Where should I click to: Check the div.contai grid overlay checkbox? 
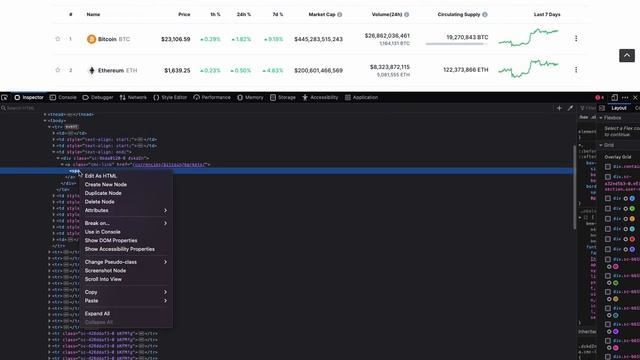608,167
